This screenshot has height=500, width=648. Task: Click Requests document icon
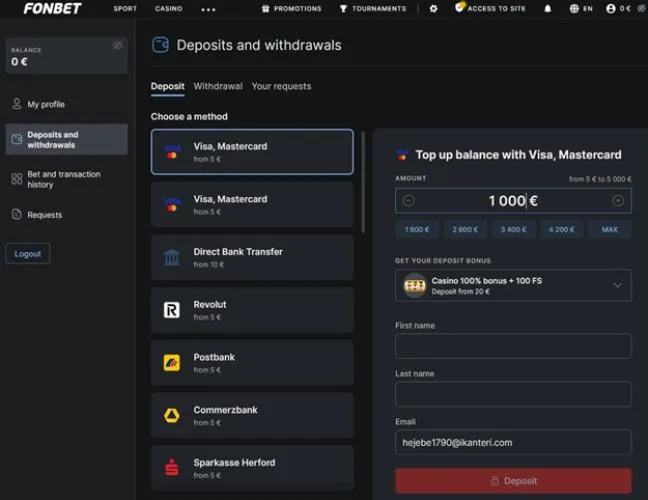(17, 214)
